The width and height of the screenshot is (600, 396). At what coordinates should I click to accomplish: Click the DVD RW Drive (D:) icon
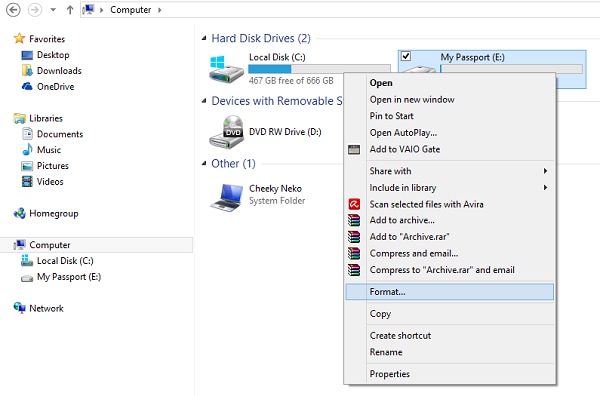[227, 132]
